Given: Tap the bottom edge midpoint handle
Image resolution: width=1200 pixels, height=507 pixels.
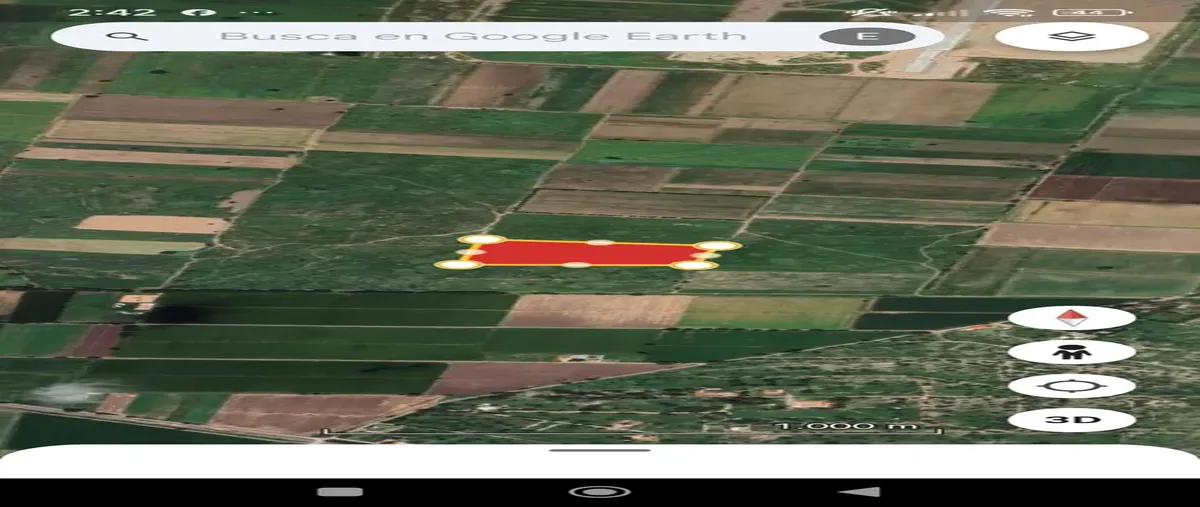Looking at the screenshot, I should (x=576, y=265).
